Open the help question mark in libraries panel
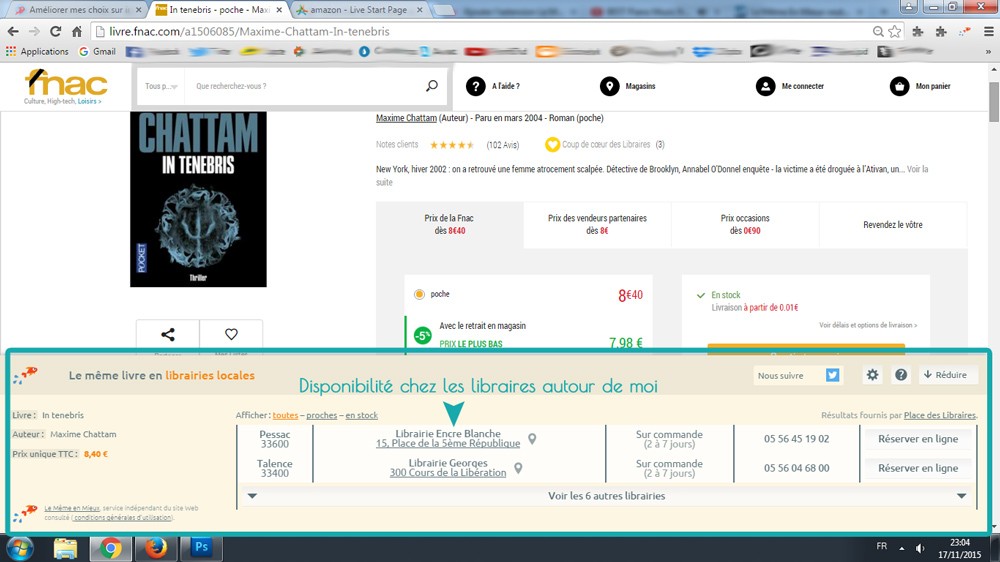1000x562 pixels. pyautogui.click(x=901, y=375)
